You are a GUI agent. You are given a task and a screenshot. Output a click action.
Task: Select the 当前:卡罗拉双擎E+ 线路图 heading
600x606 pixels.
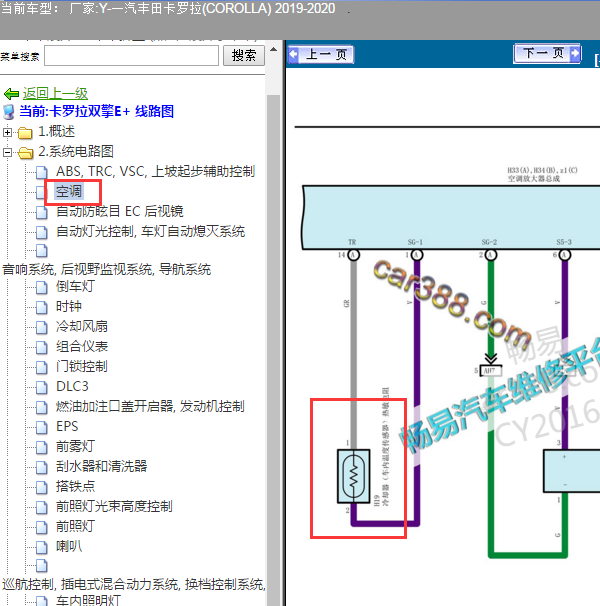pos(96,112)
